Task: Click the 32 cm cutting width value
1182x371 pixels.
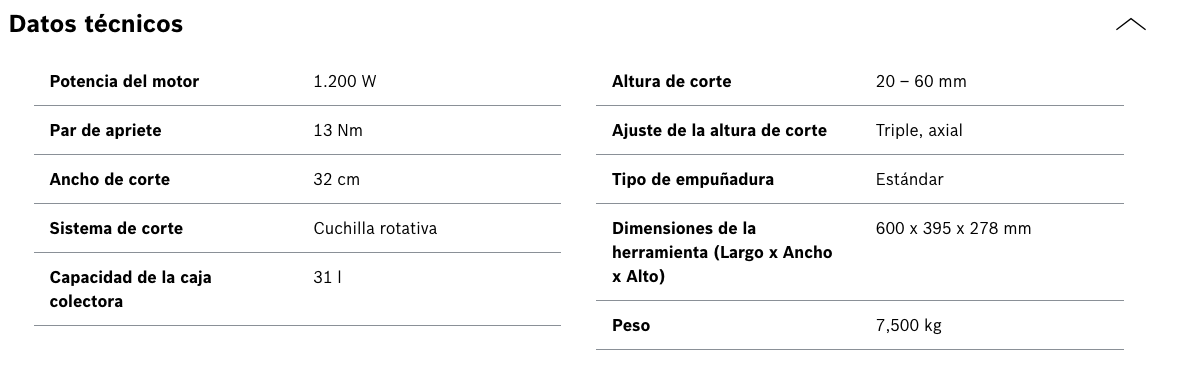Action: [x=336, y=179]
